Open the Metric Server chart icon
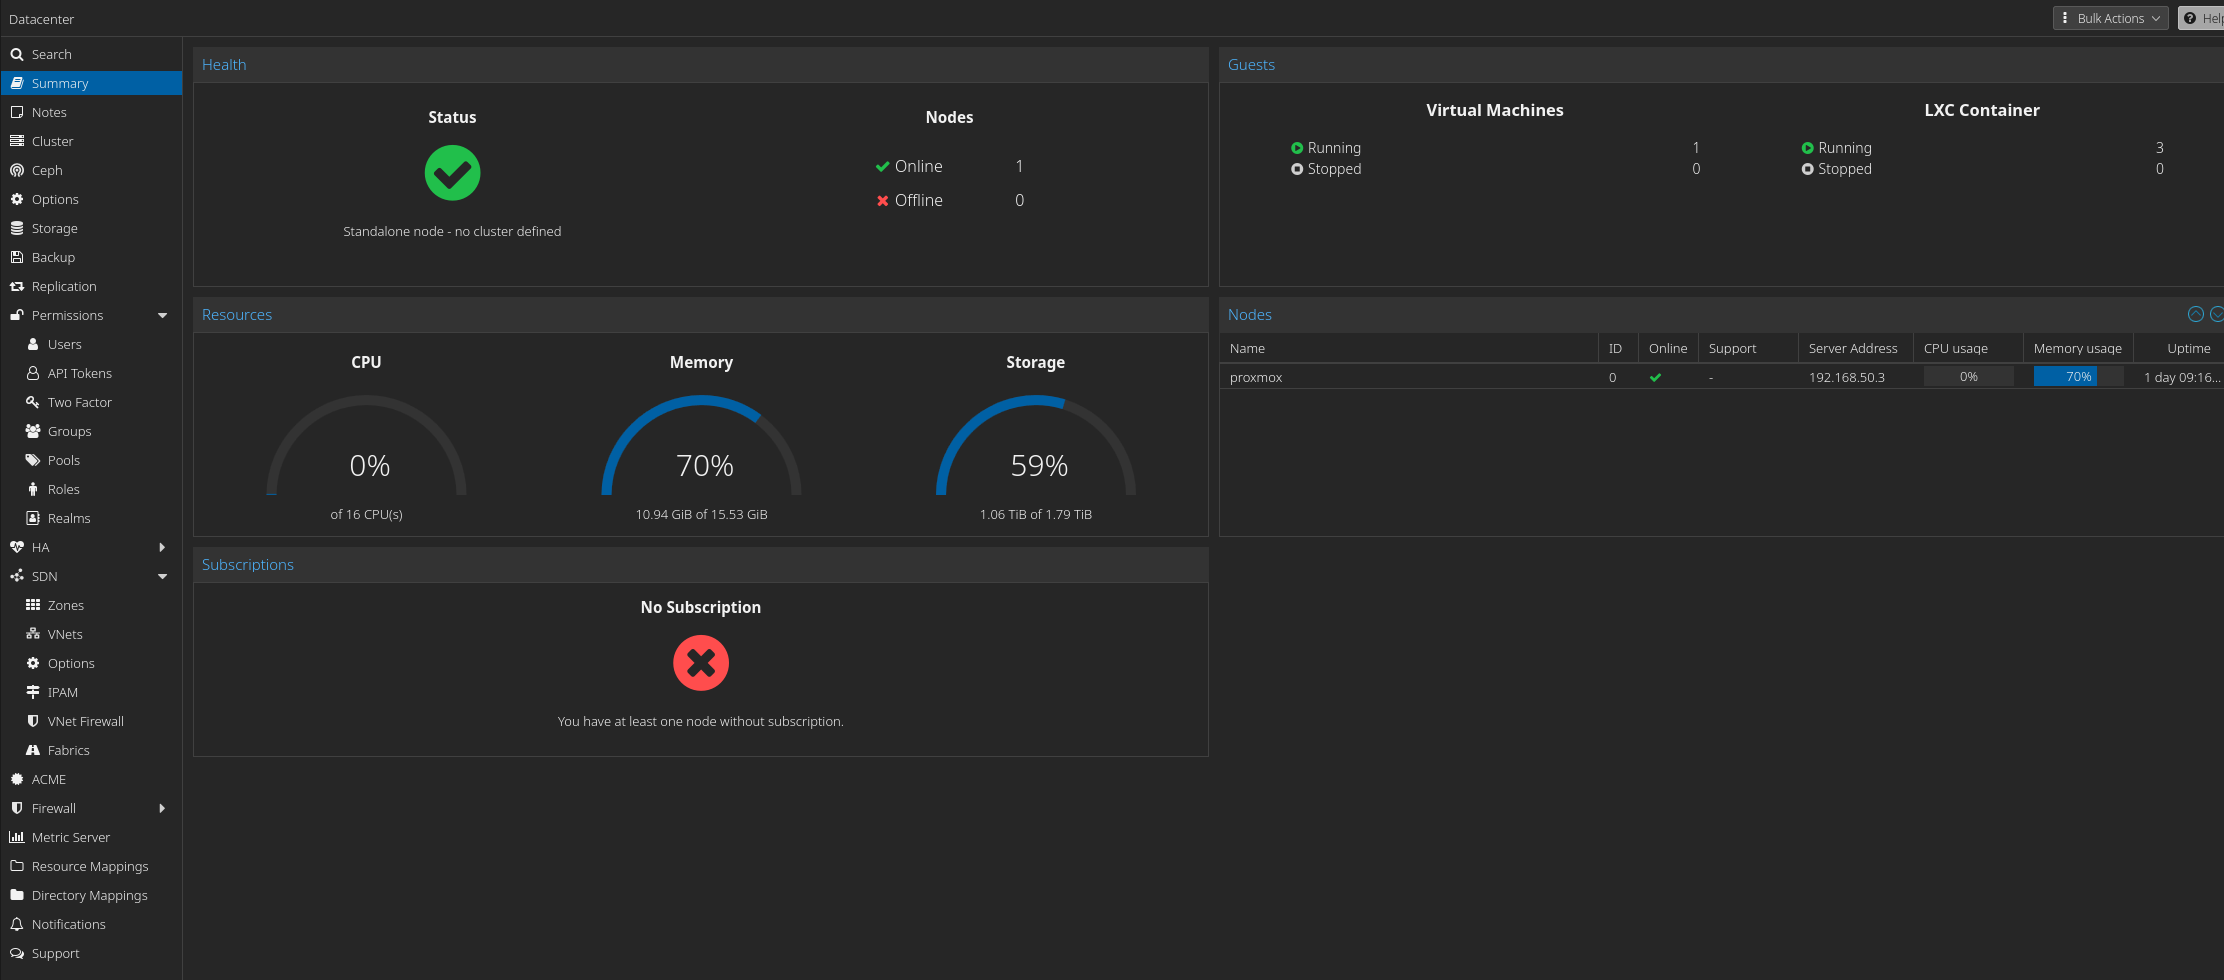Screen dimensions: 2224x980 [x=17, y=837]
